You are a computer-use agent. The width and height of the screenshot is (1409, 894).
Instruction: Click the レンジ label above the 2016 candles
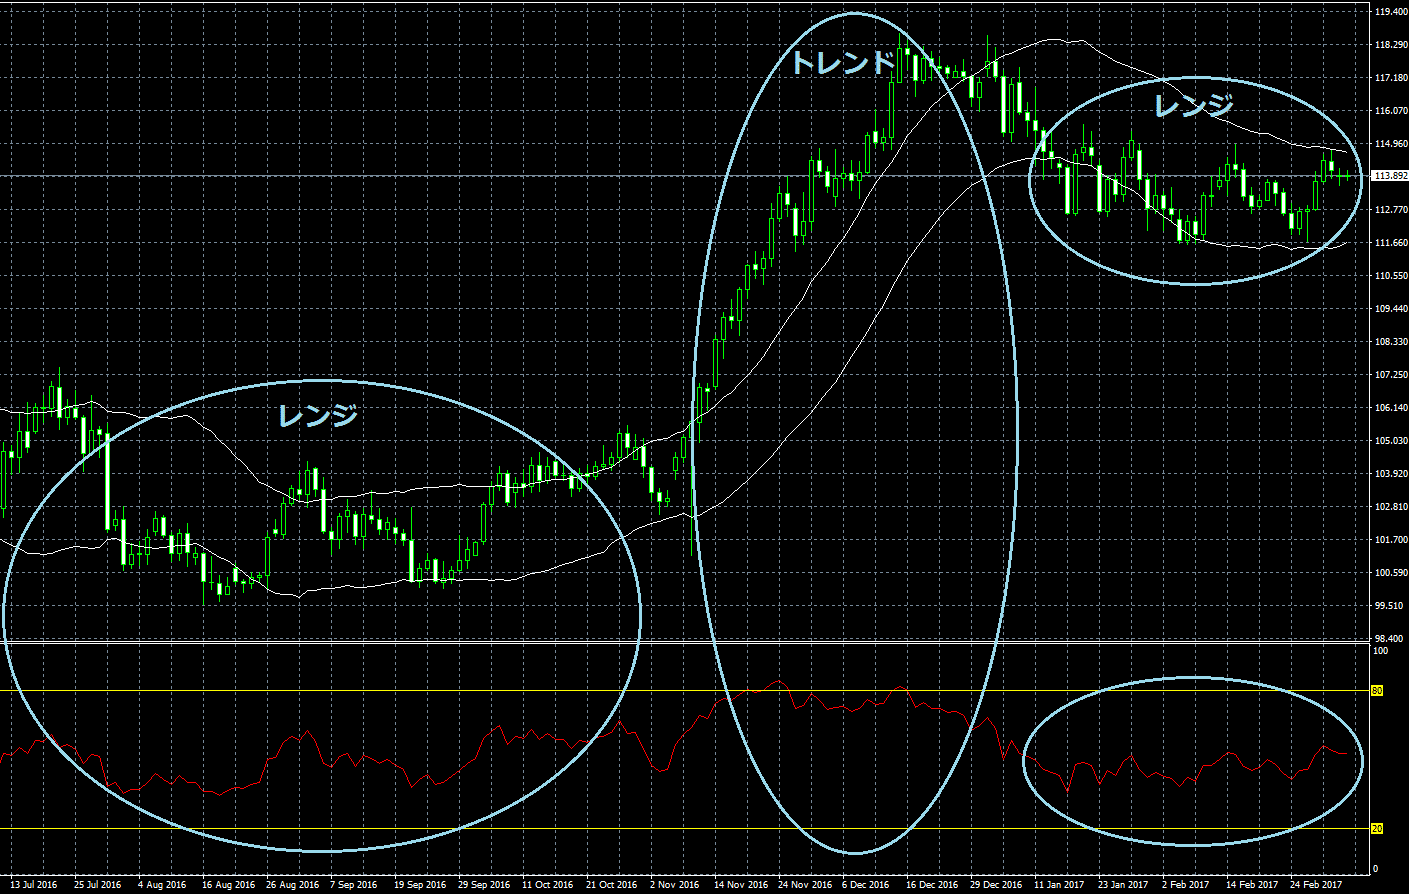pyautogui.click(x=317, y=415)
